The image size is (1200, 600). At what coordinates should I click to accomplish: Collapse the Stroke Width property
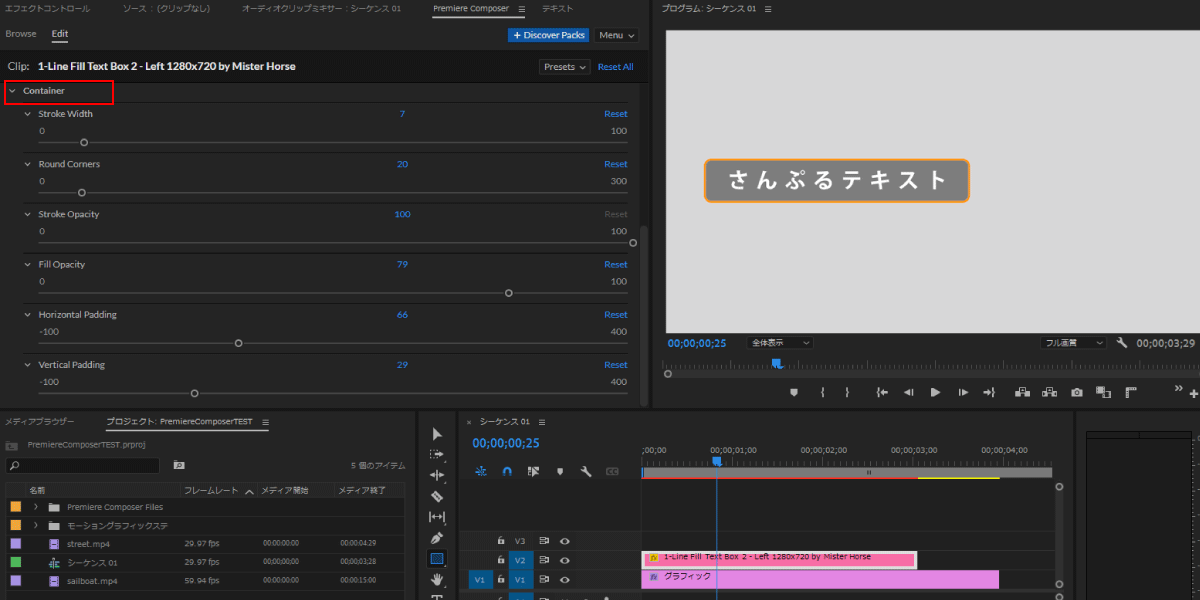28,114
